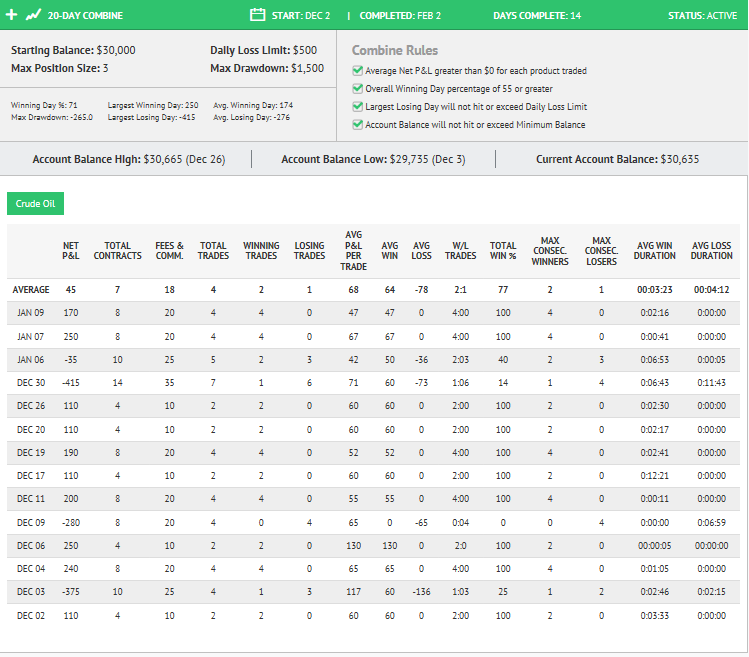Click the Max Position Size: 3 text

pyautogui.click(x=60, y=68)
